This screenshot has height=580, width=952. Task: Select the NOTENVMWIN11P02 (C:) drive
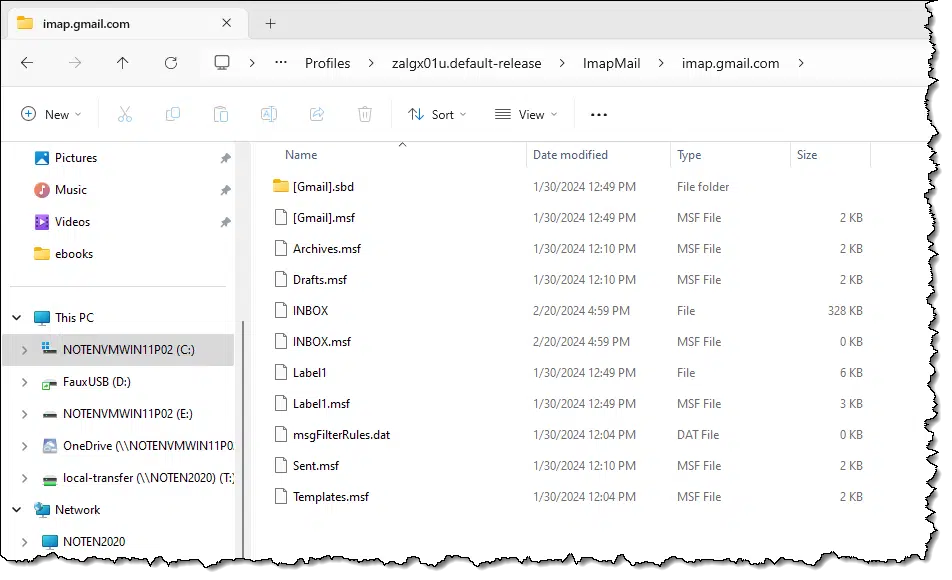pyautogui.click(x=129, y=350)
